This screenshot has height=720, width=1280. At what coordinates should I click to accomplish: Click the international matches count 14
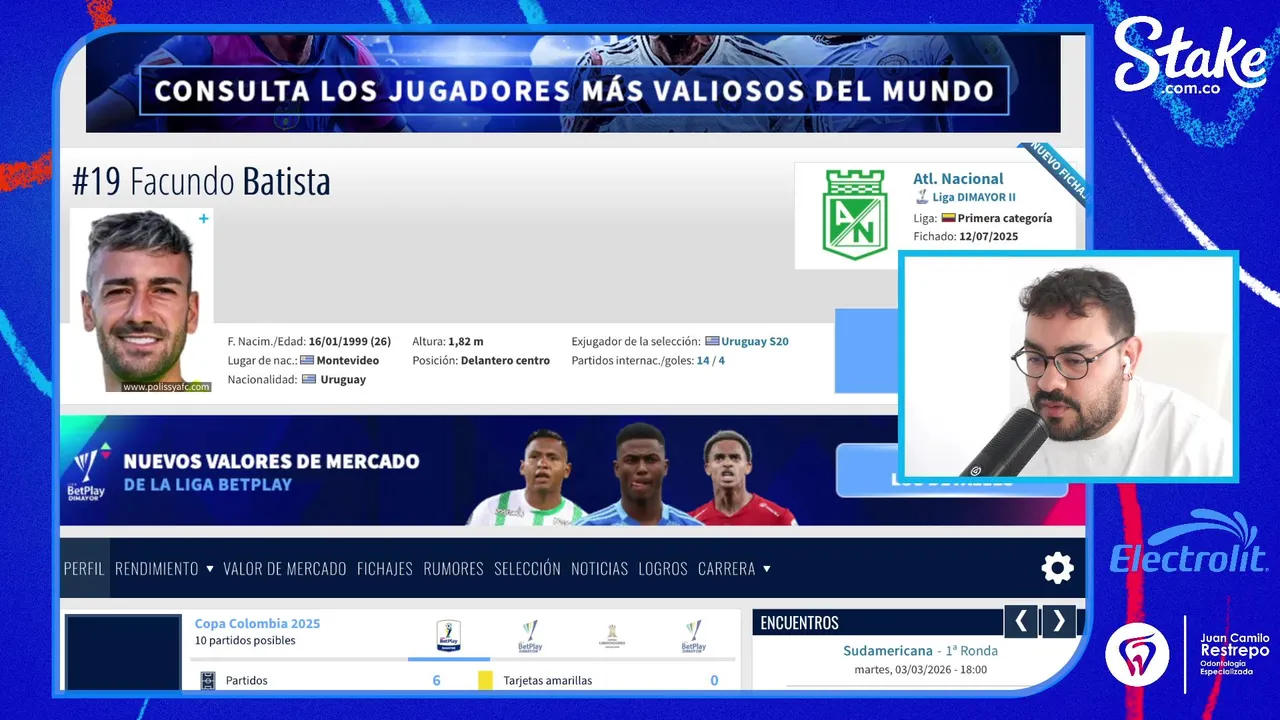coord(703,360)
